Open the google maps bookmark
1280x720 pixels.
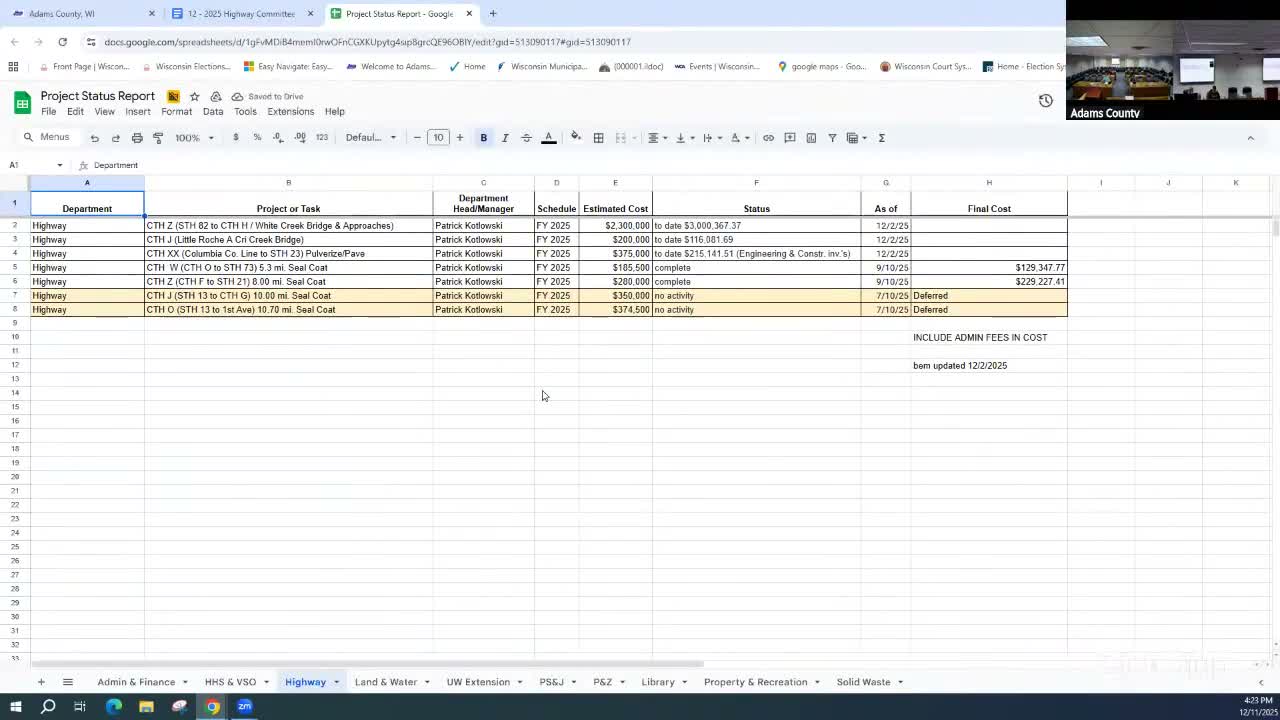pyautogui.click(x=822, y=67)
